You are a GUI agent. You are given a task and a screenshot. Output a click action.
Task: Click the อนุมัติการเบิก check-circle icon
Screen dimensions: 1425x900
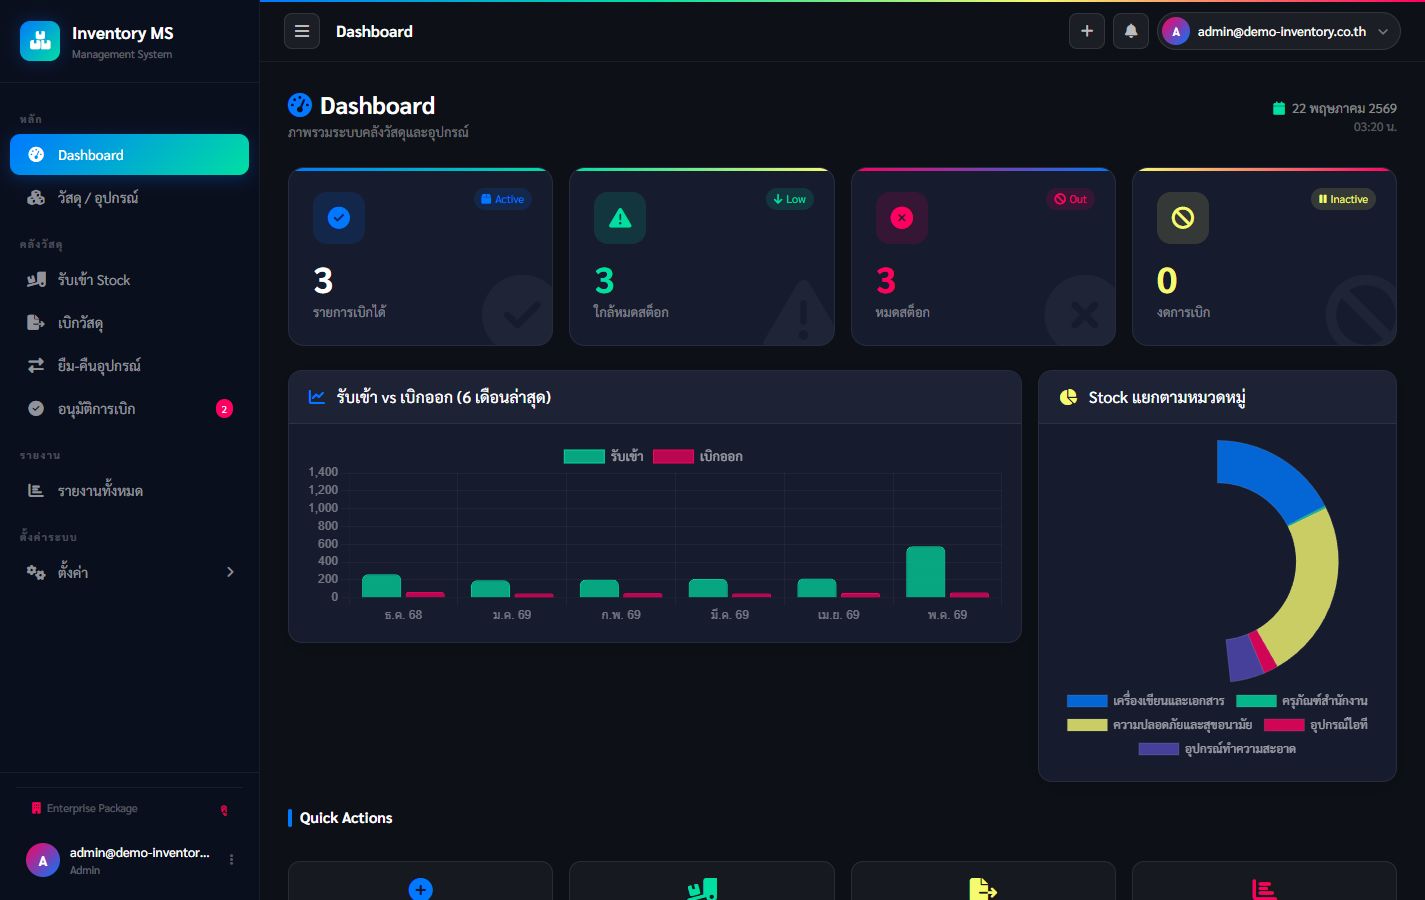(36, 409)
